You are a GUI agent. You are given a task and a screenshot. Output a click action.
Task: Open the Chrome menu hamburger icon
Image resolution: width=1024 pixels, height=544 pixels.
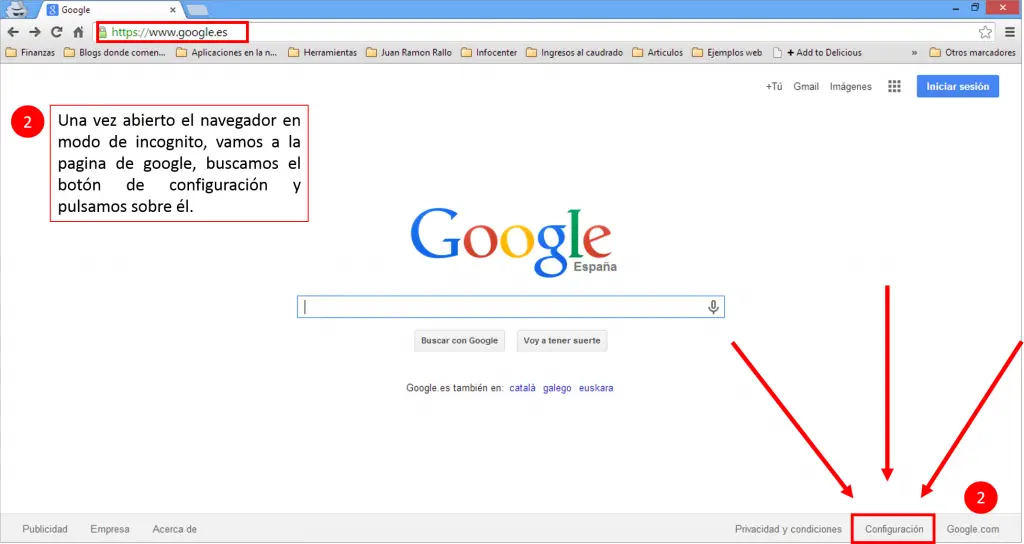coord(1010,32)
